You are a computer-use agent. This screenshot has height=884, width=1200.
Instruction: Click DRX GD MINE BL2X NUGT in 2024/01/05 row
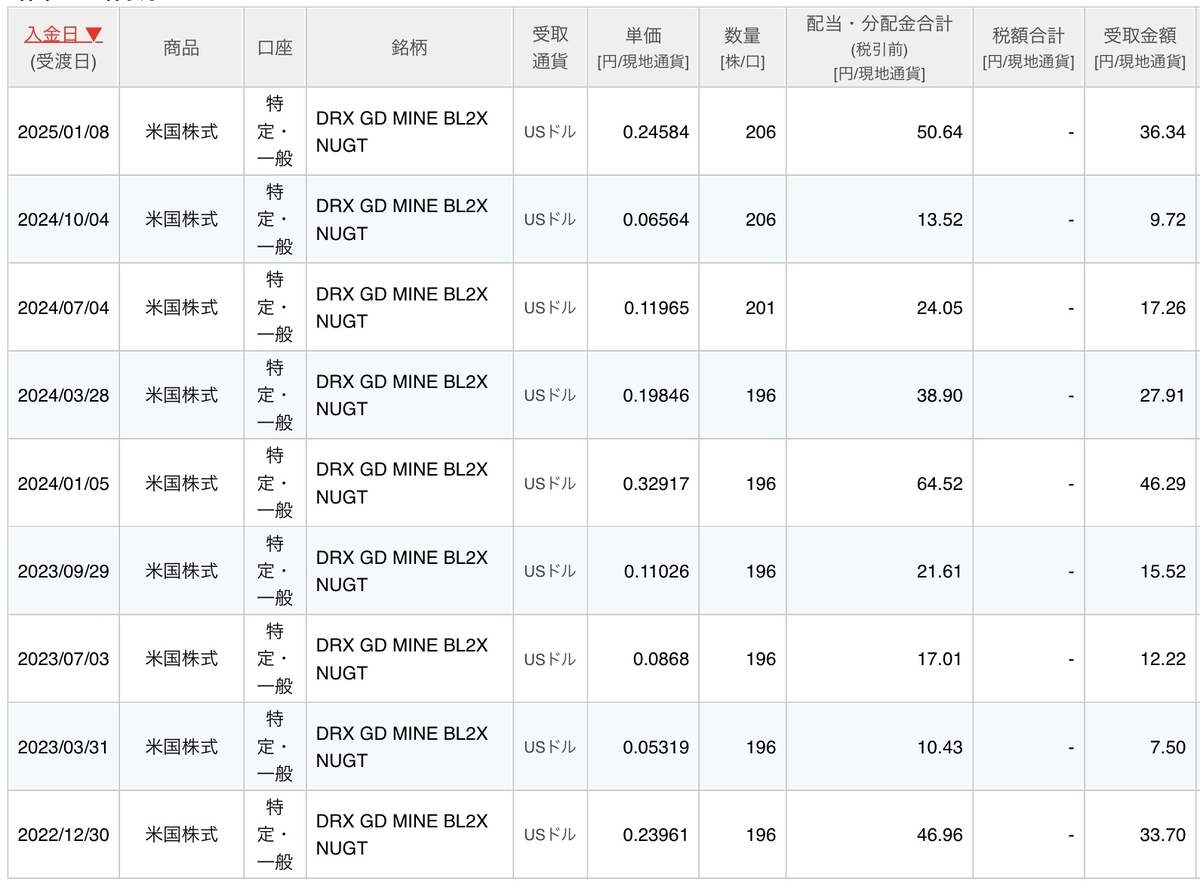[x=402, y=484]
